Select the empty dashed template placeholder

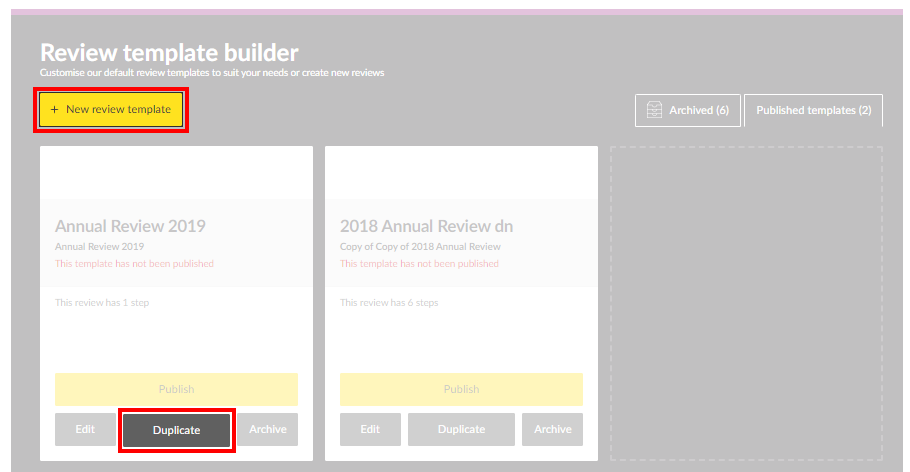click(x=746, y=304)
